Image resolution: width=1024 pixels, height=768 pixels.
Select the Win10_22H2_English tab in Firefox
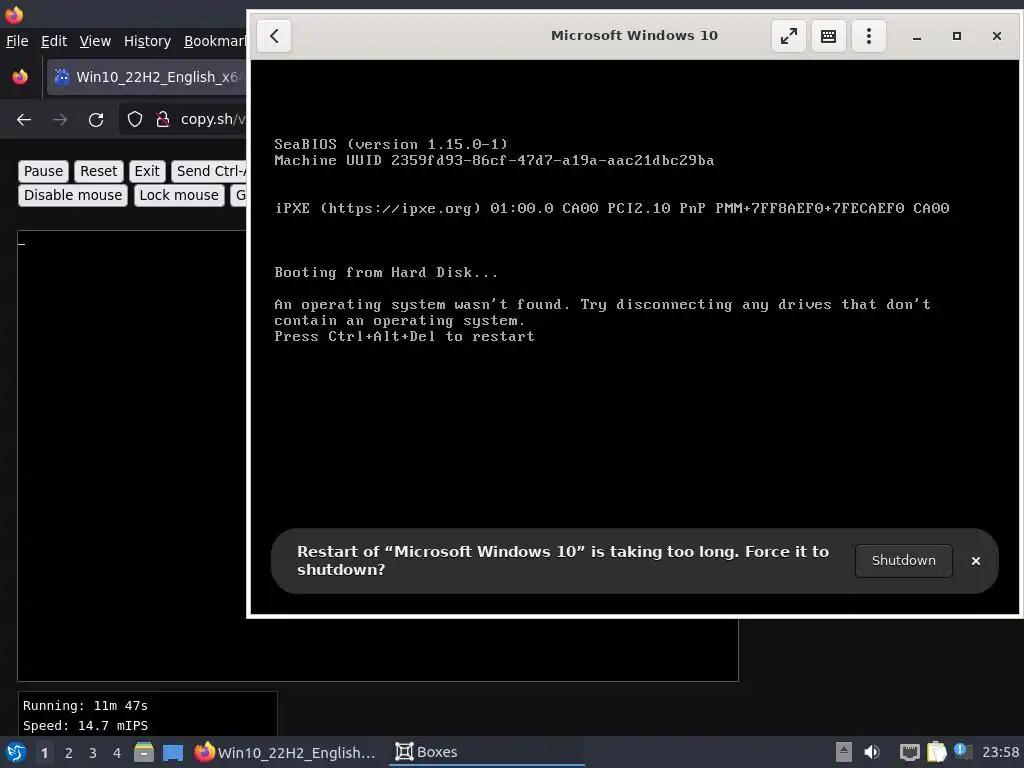coord(147,77)
